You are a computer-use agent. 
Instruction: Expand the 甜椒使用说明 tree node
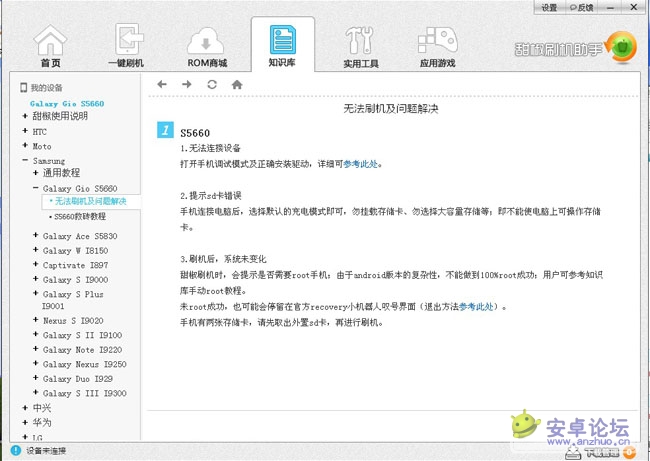25,116
